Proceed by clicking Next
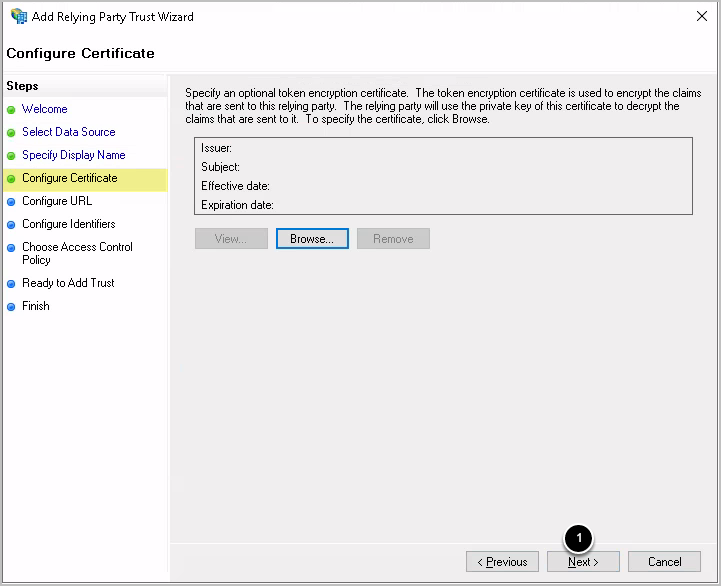 tap(583, 562)
